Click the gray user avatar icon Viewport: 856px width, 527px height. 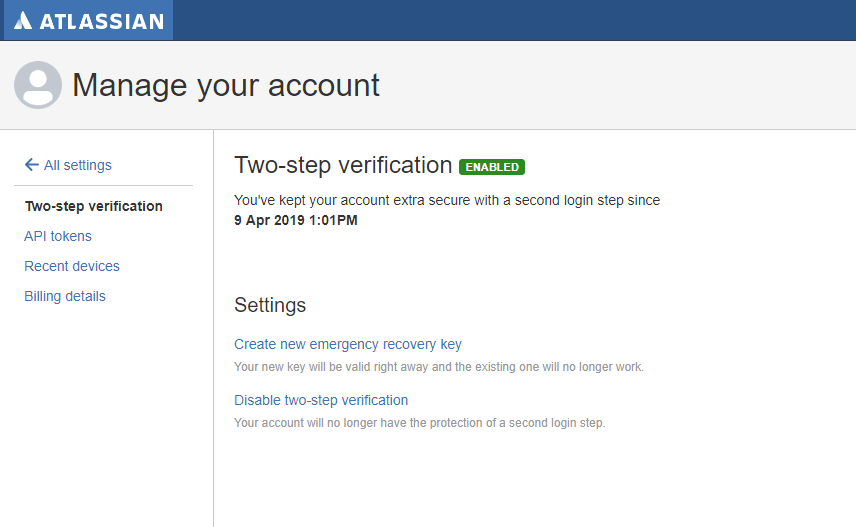coord(38,85)
